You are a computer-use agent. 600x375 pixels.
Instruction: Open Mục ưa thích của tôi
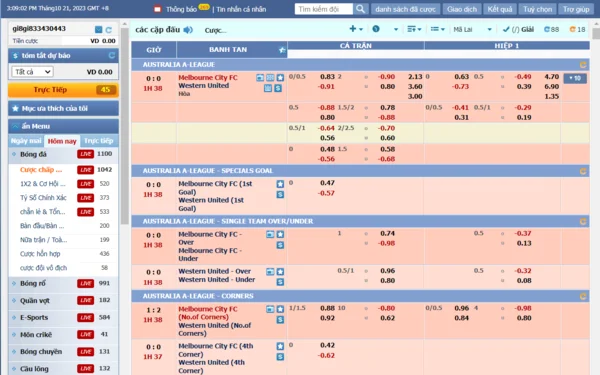click(64, 109)
